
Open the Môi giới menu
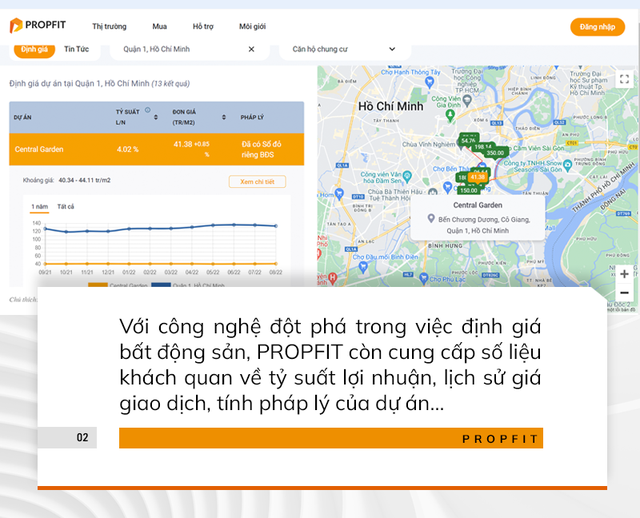point(252,27)
